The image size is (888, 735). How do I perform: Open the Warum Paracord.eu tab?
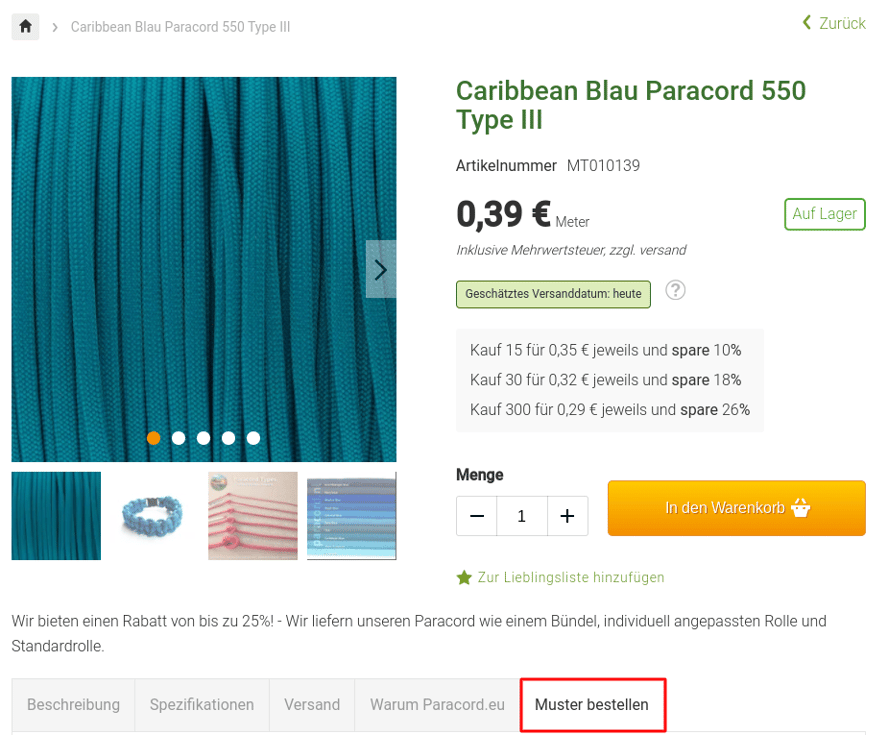coord(437,704)
